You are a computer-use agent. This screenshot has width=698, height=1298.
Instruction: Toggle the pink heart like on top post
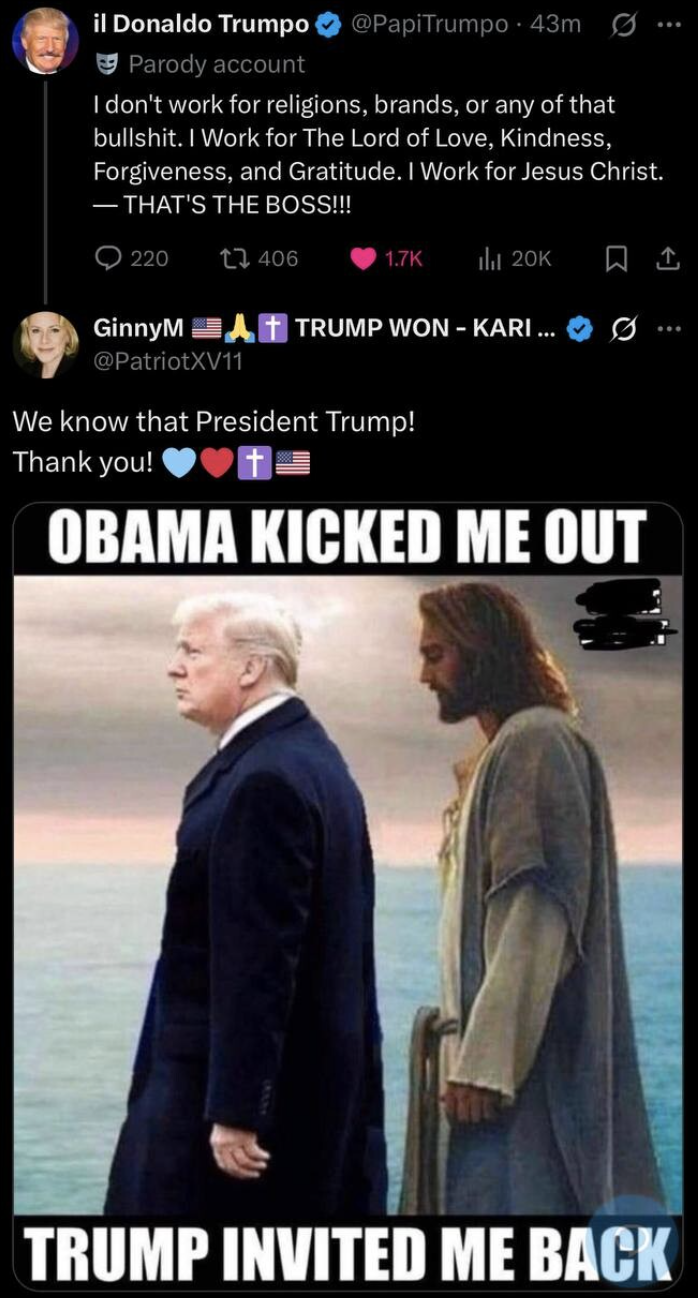386,258
